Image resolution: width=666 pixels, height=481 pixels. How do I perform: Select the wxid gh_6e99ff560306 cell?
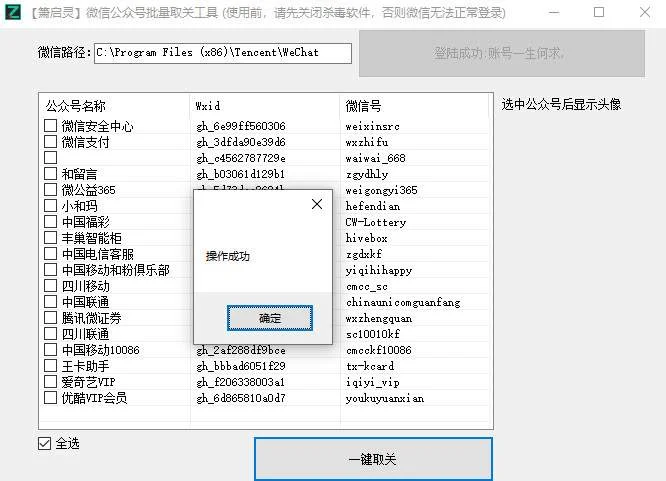click(241, 126)
